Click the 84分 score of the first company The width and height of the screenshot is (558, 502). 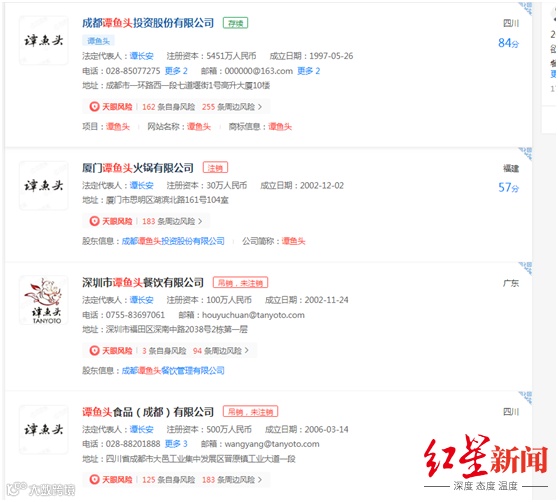[x=508, y=43]
